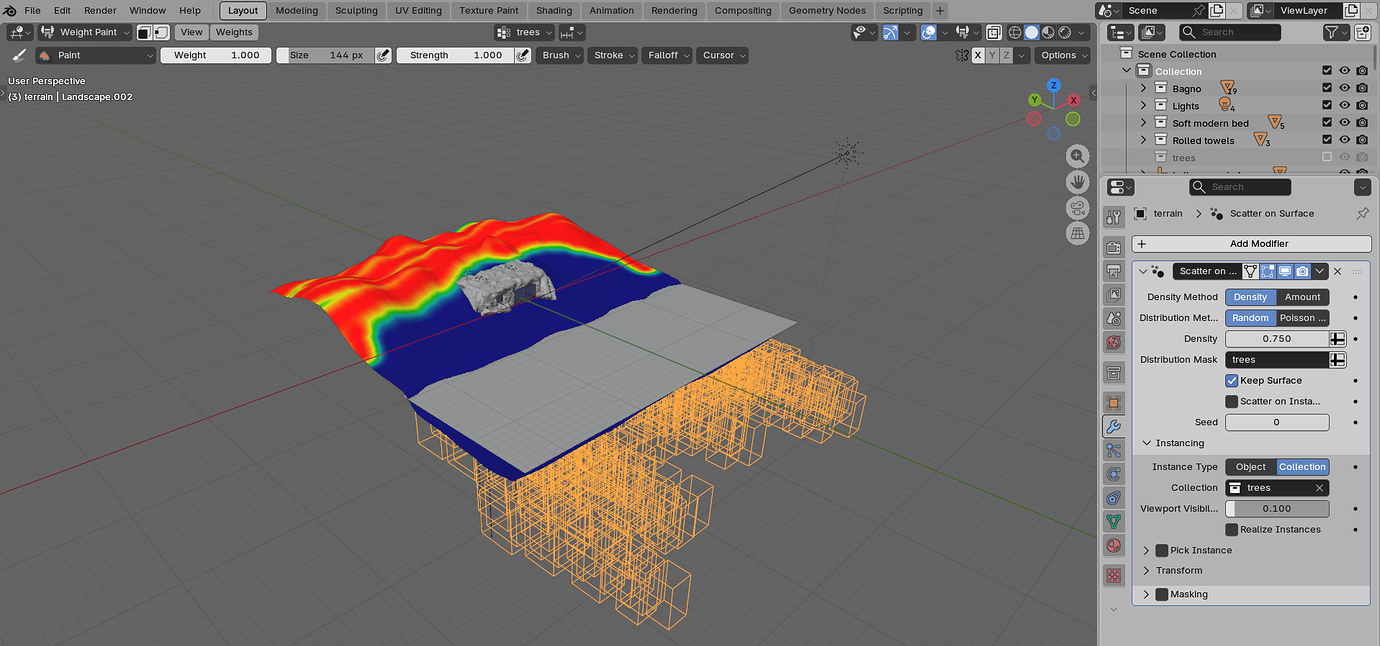The height and width of the screenshot is (646, 1380).
Task: Toggle size pressure sensitivity icon
Action: (382, 55)
